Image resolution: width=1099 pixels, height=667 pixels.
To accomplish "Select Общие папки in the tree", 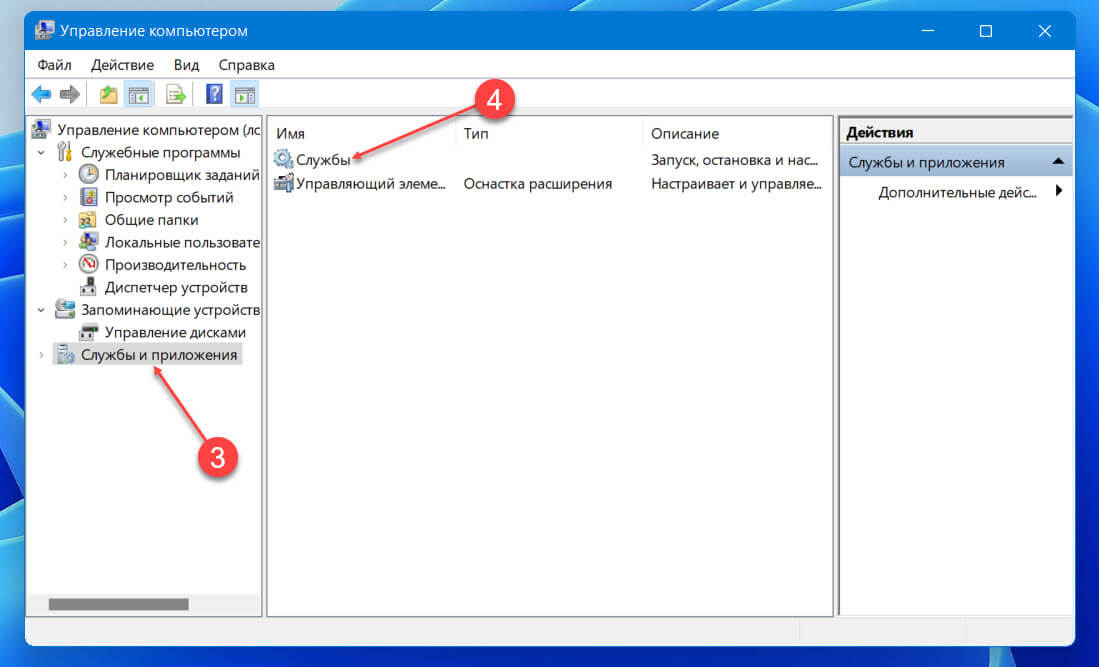I will [151, 220].
